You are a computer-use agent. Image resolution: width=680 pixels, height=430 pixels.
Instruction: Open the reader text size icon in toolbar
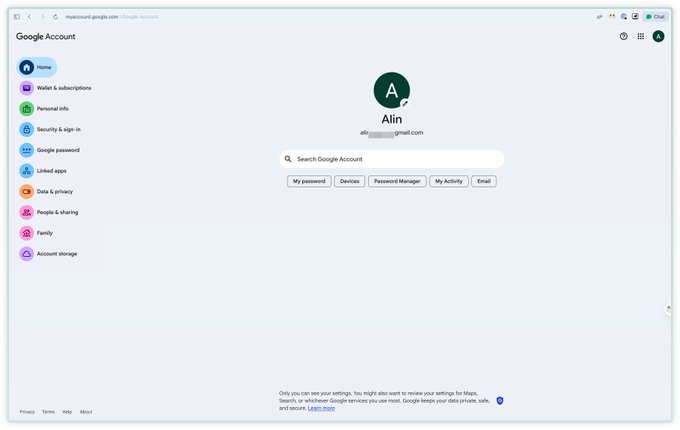pyautogui.click(x=600, y=16)
